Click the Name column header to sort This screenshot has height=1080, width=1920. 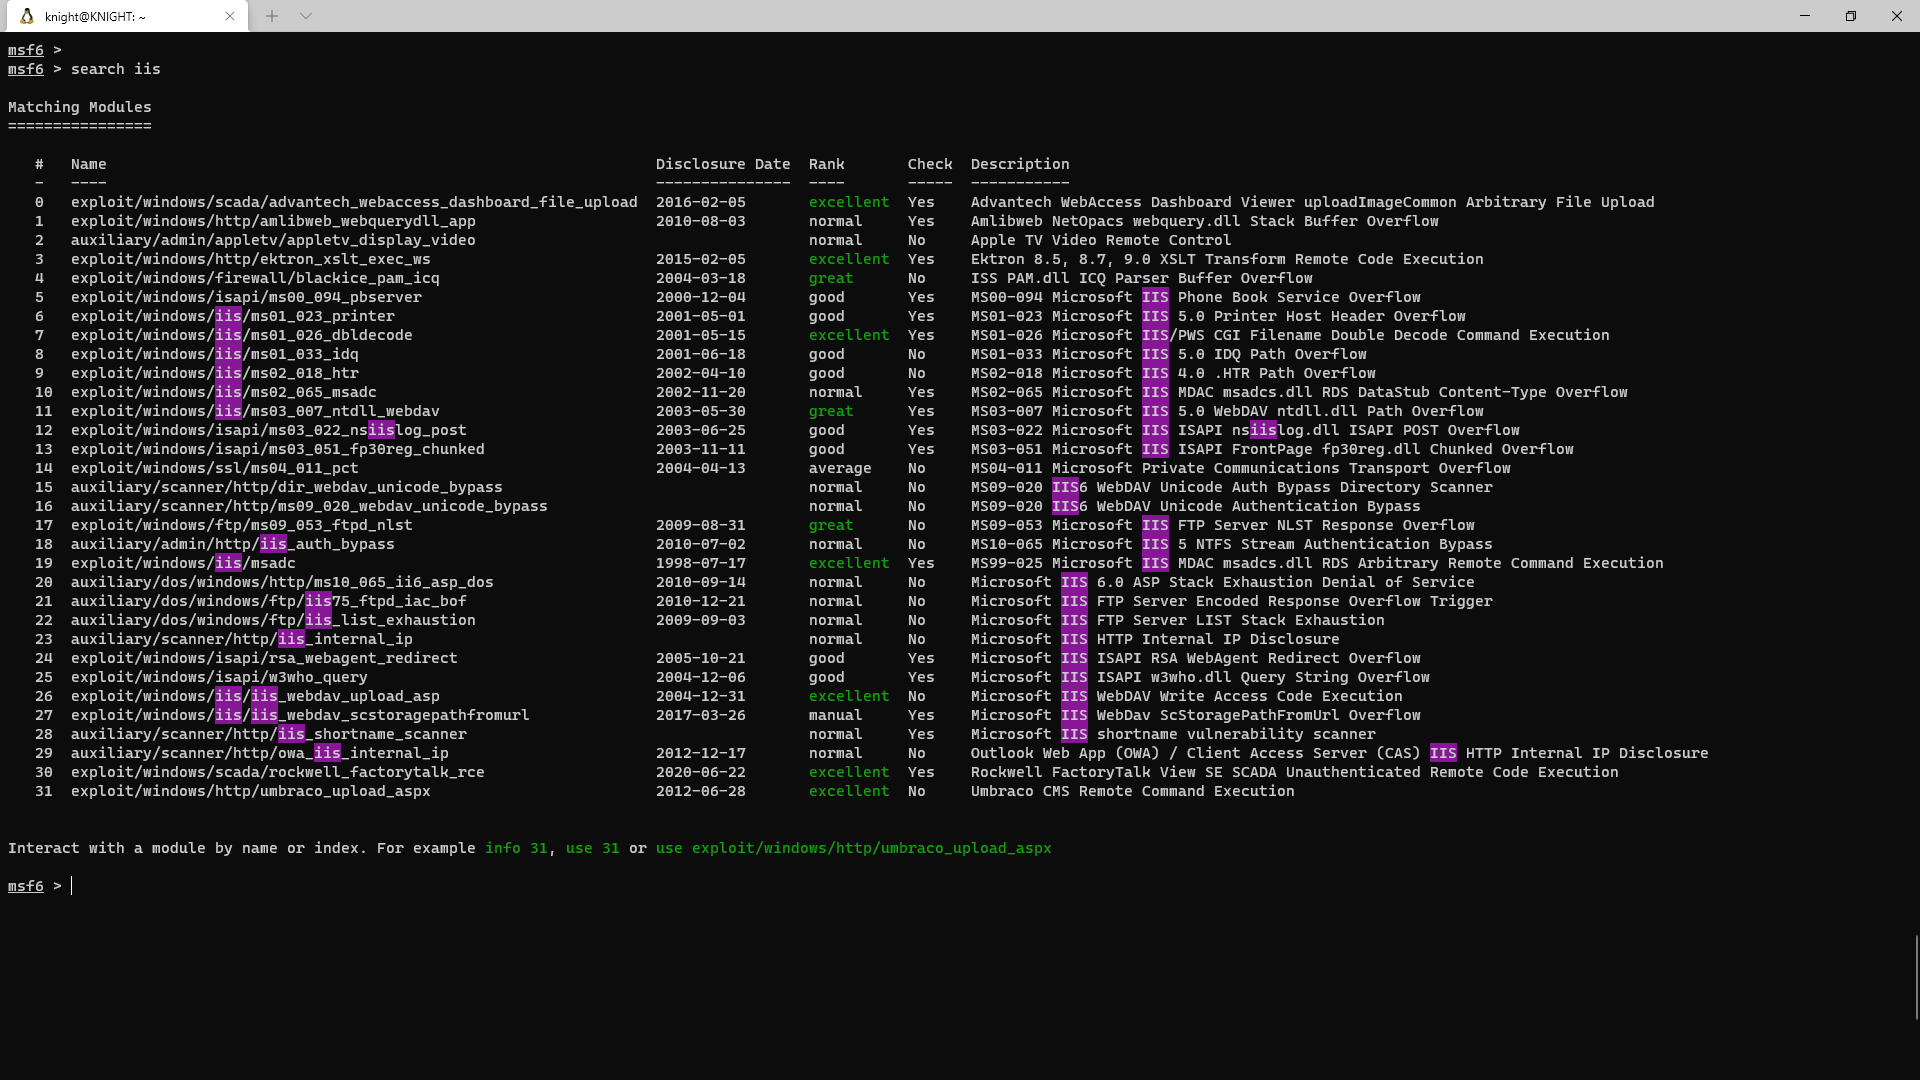coord(88,164)
